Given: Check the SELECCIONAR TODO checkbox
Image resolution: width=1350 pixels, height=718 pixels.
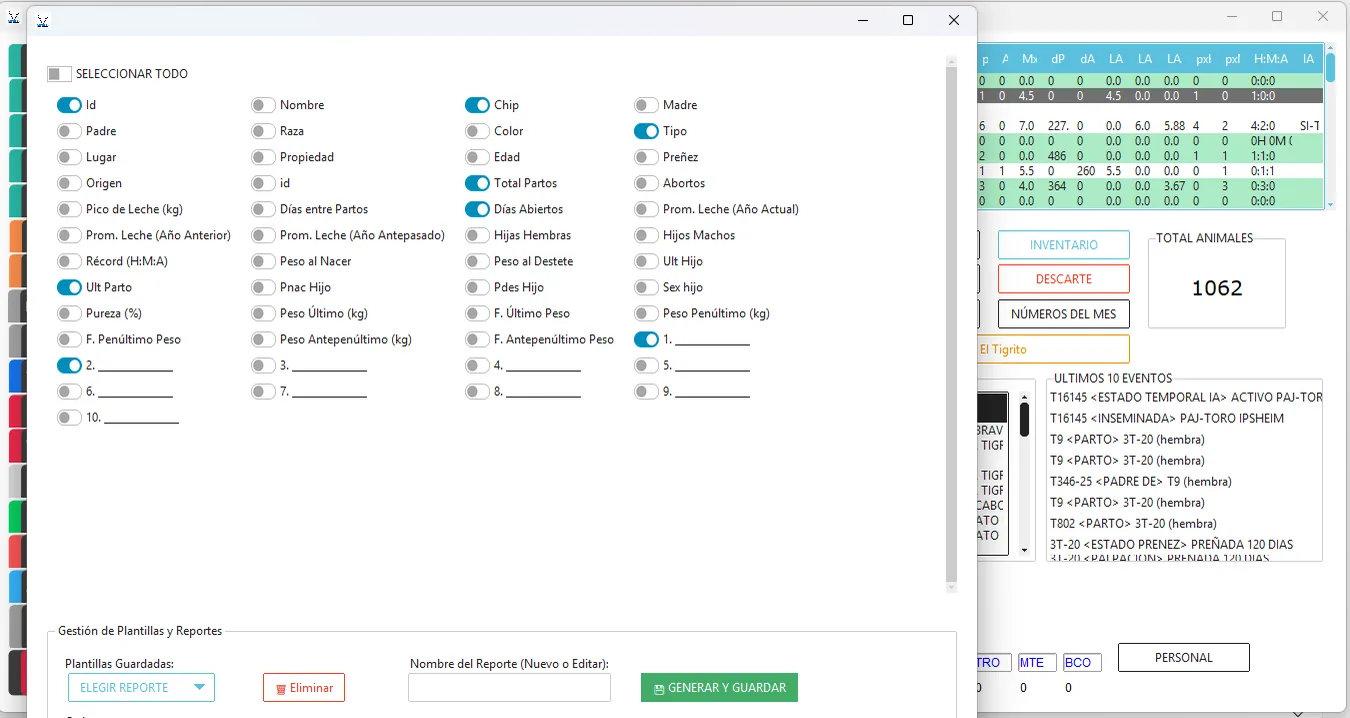Looking at the screenshot, I should pos(59,74).
